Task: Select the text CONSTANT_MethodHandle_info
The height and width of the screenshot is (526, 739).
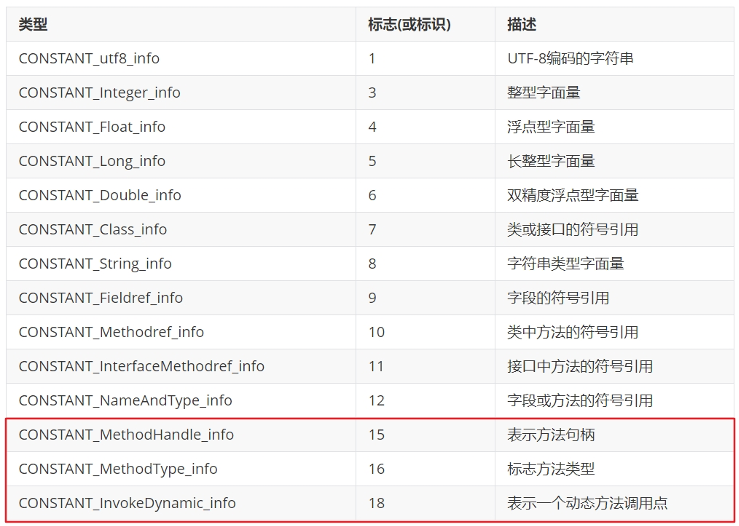Action: coord(126,435)
